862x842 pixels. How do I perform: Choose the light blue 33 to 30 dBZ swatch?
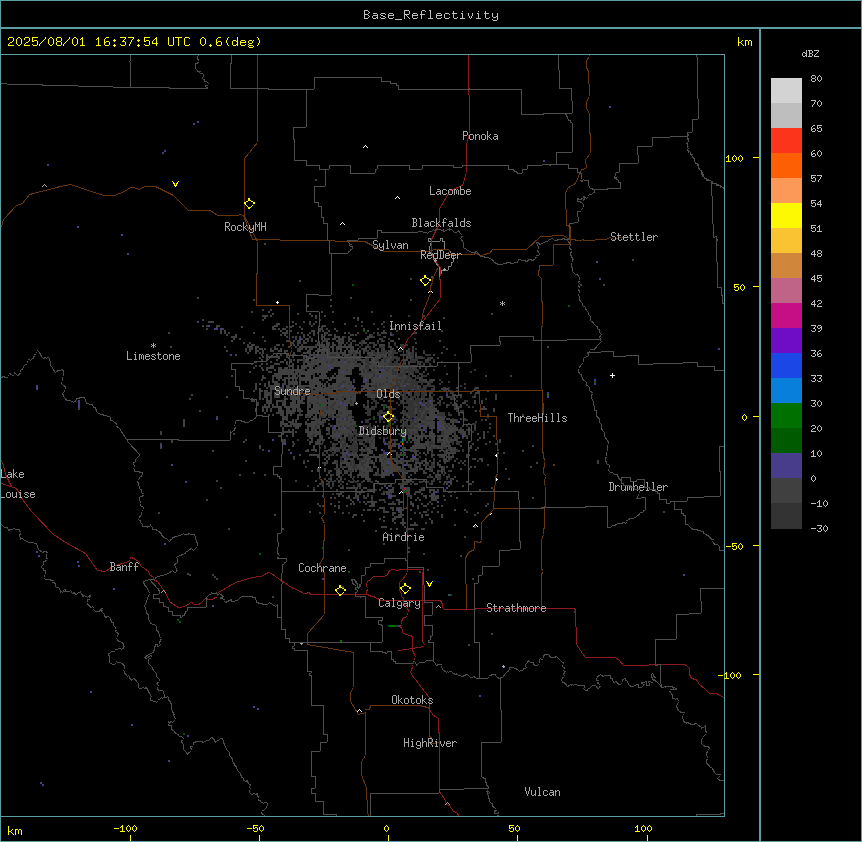[x=786, y=390]
